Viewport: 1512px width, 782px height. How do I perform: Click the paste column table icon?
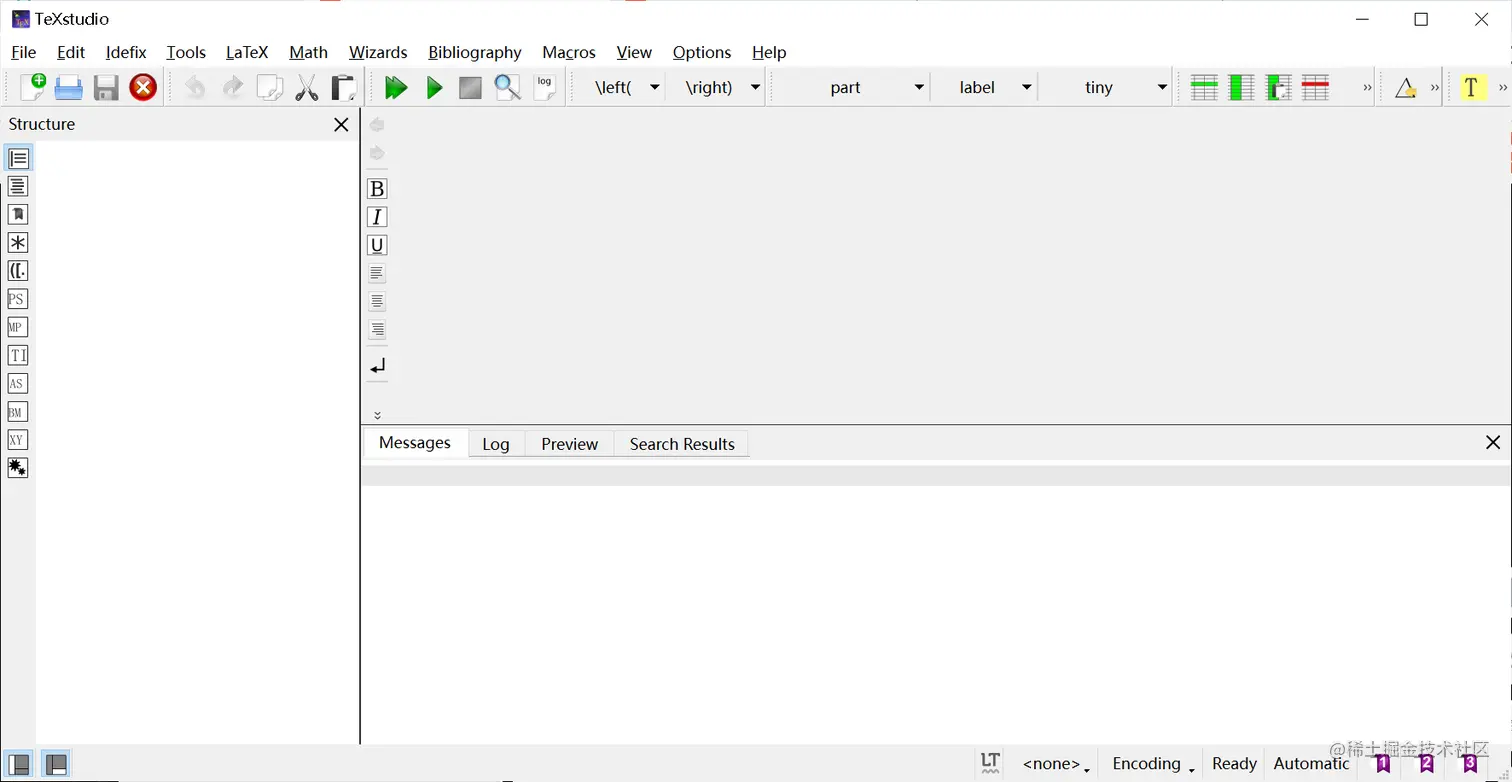[1279, 88]
